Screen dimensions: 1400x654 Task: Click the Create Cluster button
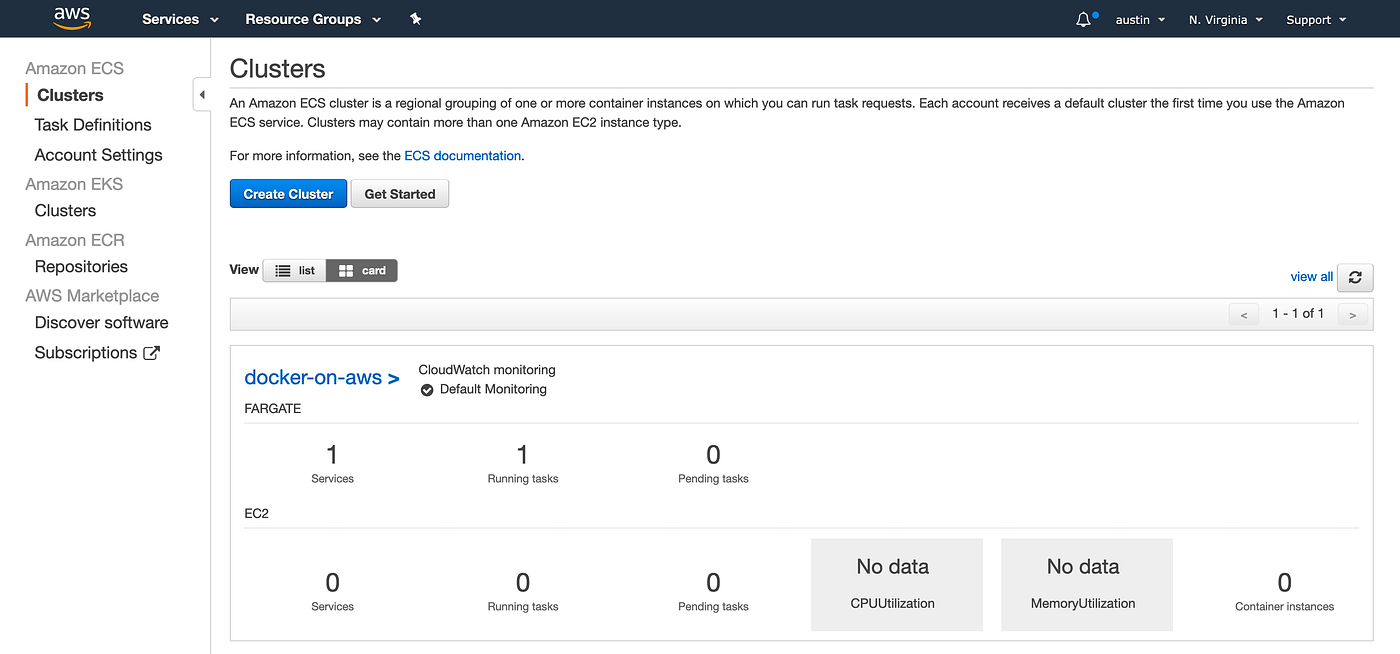pyautogui.click(x=288, y=193)
